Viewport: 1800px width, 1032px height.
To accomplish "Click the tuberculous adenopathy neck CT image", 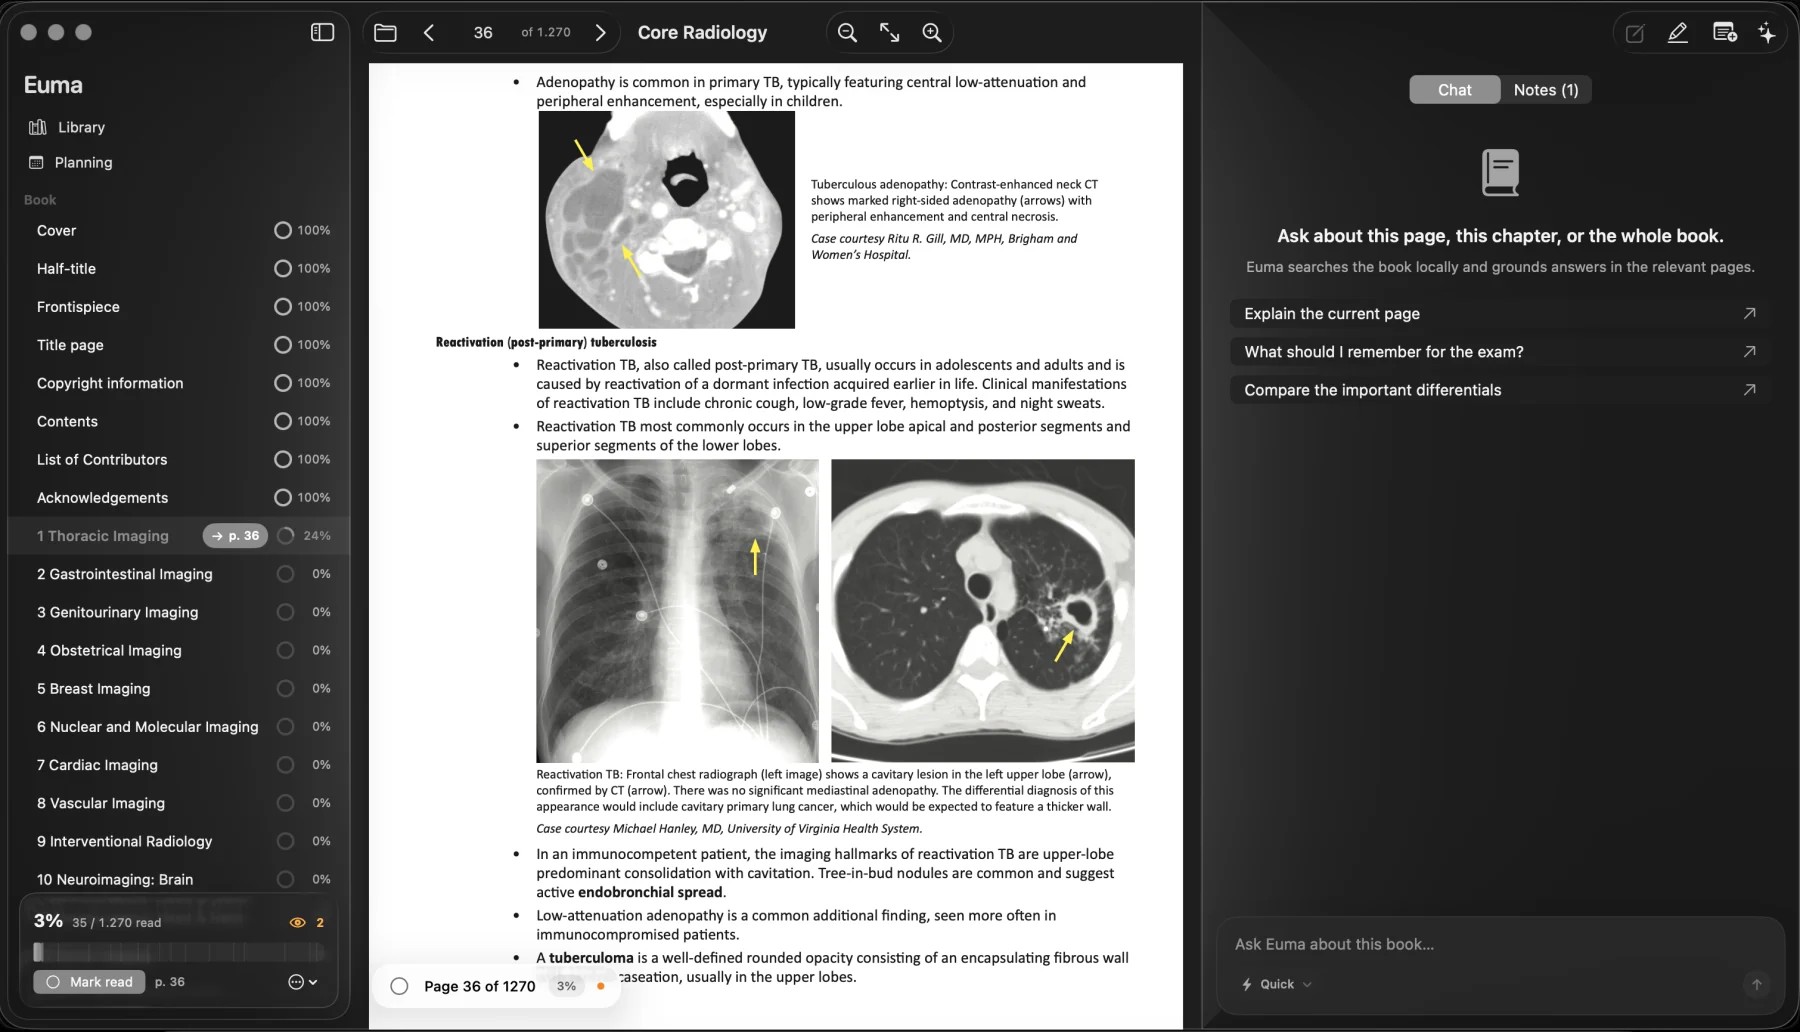I will [x=667, y=220].
